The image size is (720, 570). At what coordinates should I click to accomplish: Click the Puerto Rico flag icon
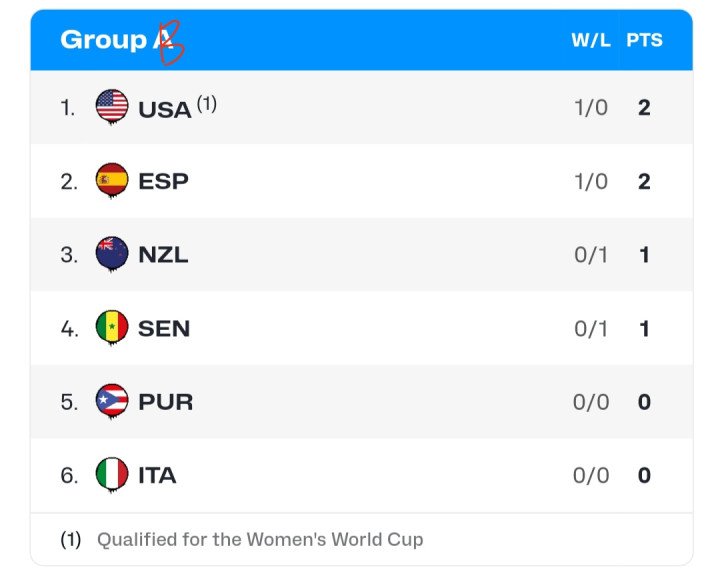pos(112,401)
